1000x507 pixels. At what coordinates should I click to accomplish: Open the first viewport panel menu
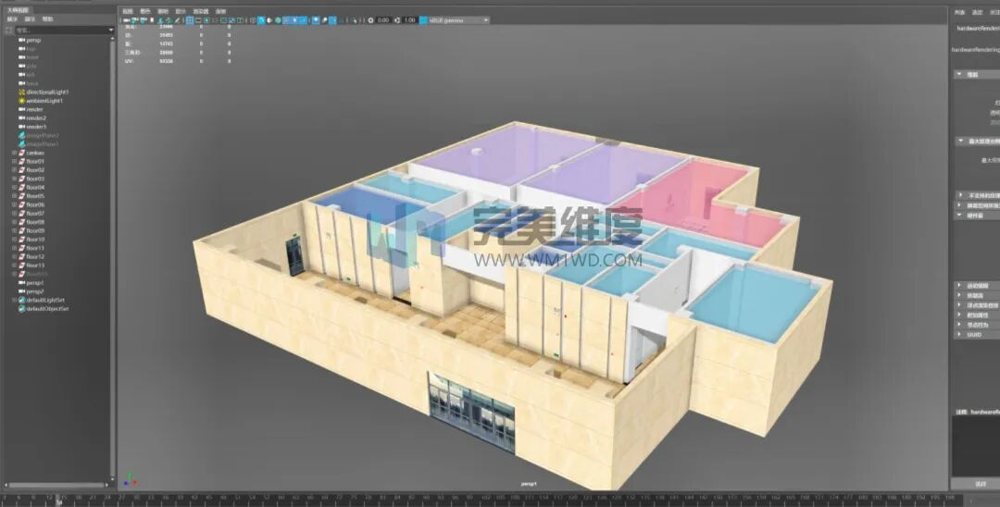pos(128,11)
